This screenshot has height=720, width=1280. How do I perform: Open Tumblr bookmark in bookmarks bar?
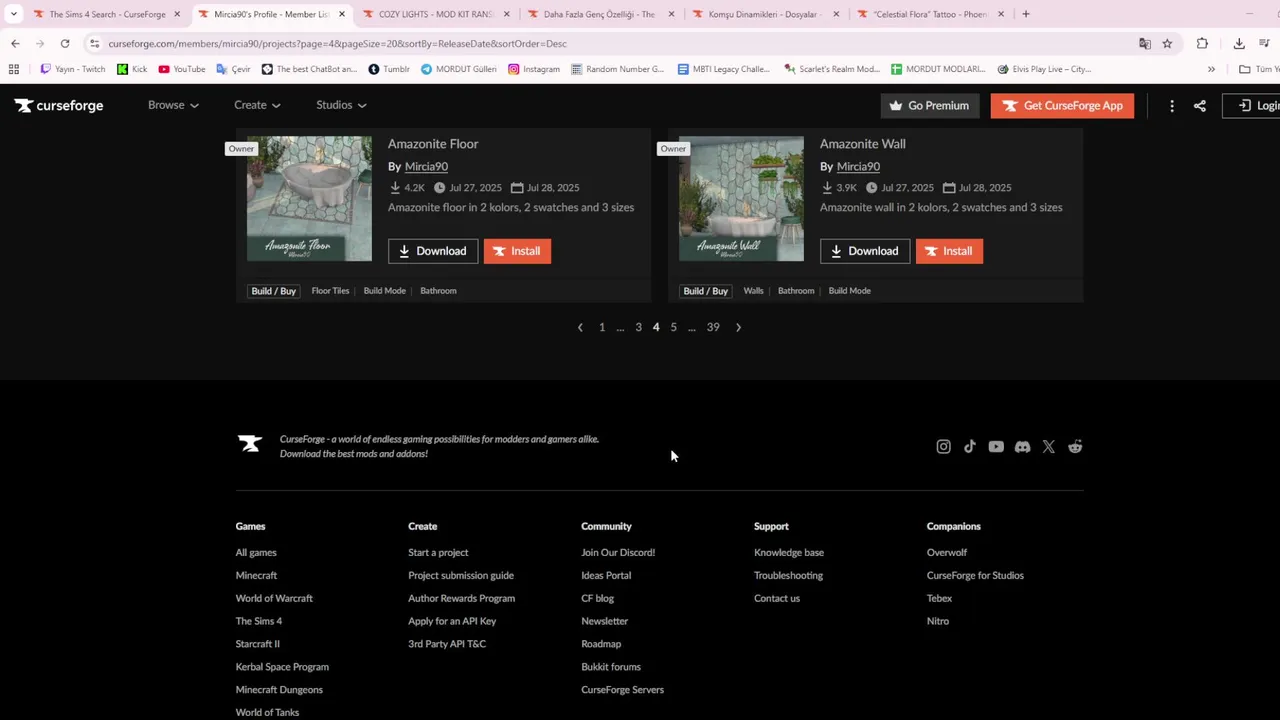(389, 69)
